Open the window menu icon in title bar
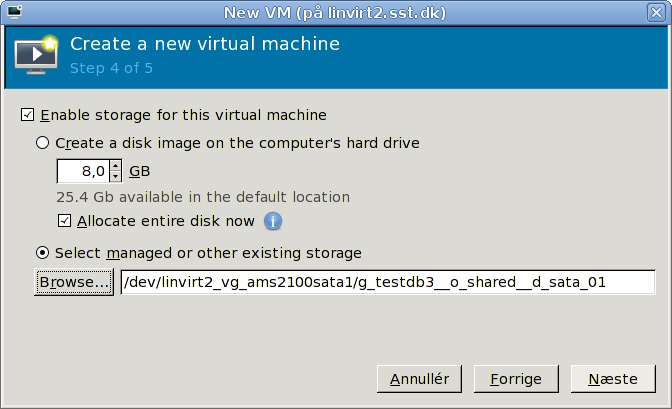The image size is (672, 409). [x=15, y=12]
